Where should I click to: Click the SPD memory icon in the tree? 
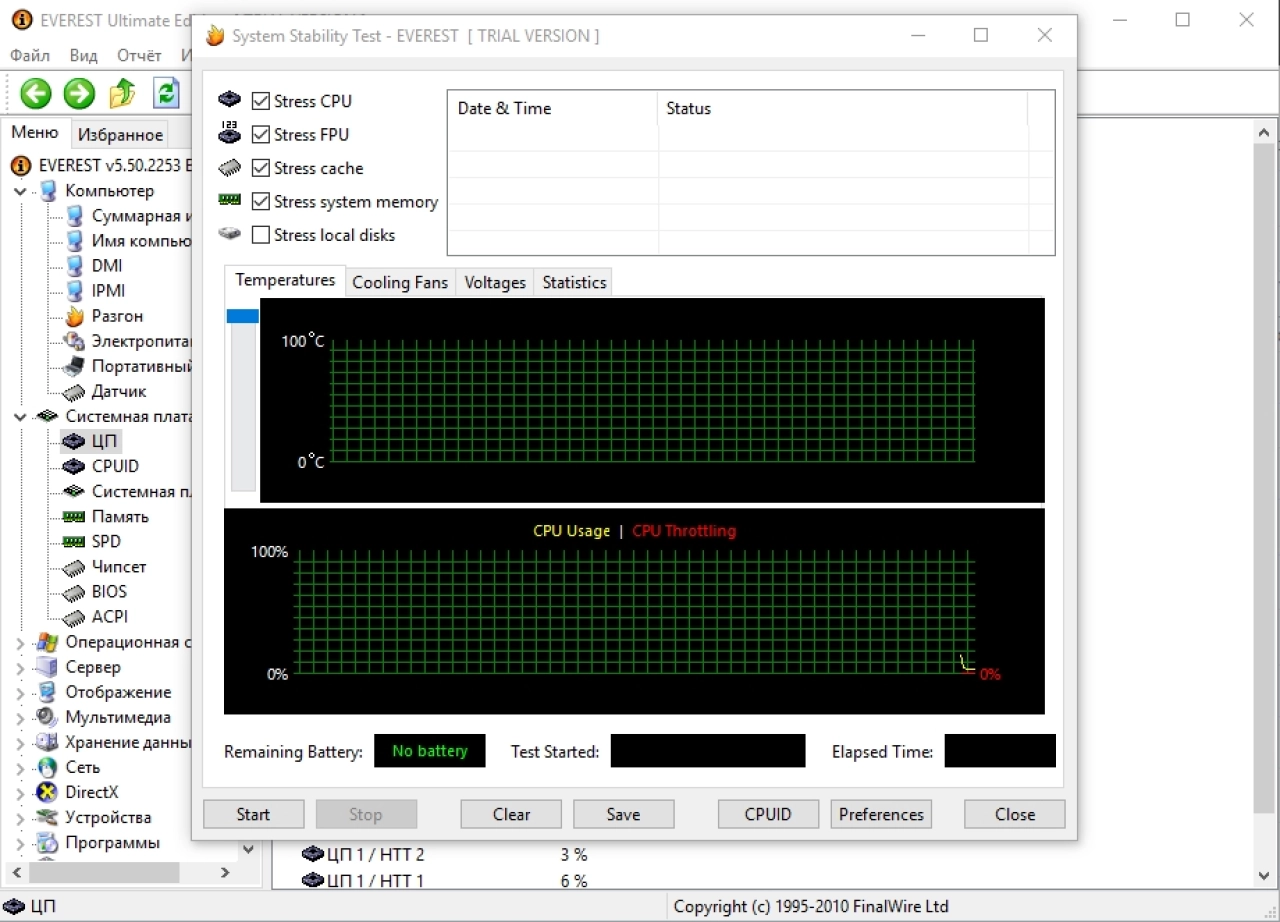point(74,542)
